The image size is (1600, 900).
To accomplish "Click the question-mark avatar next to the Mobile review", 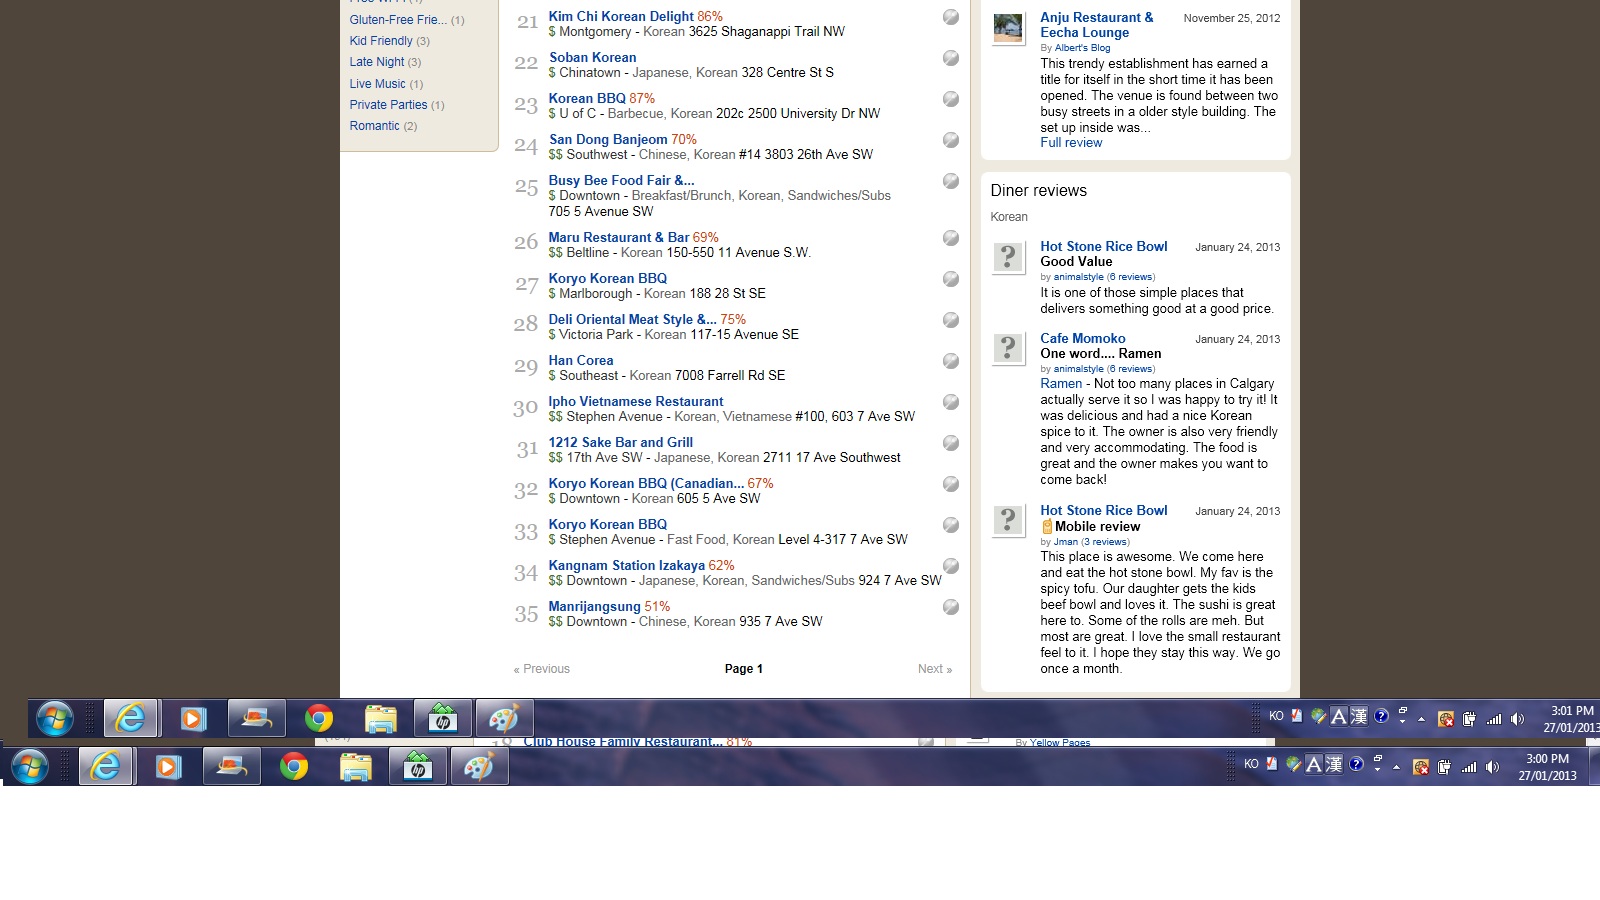I will [x=1008, y=520].
